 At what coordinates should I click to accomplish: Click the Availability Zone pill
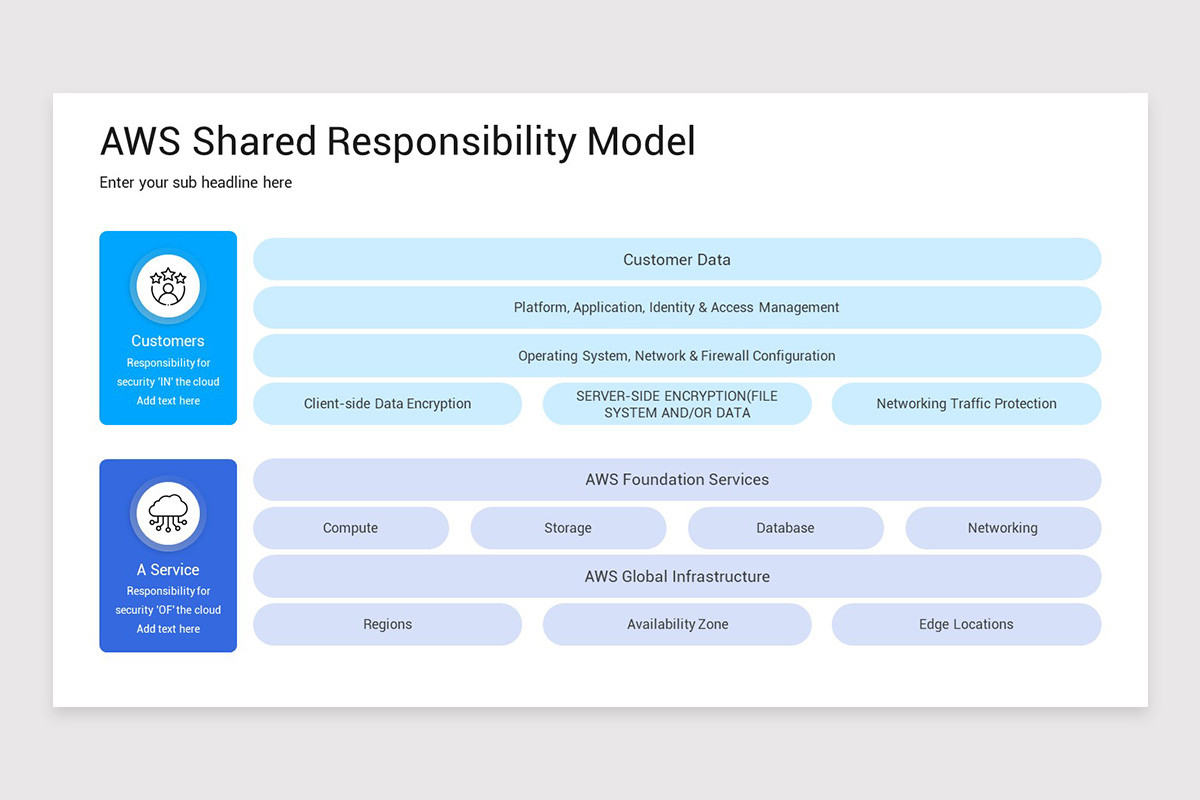[677, 624]
